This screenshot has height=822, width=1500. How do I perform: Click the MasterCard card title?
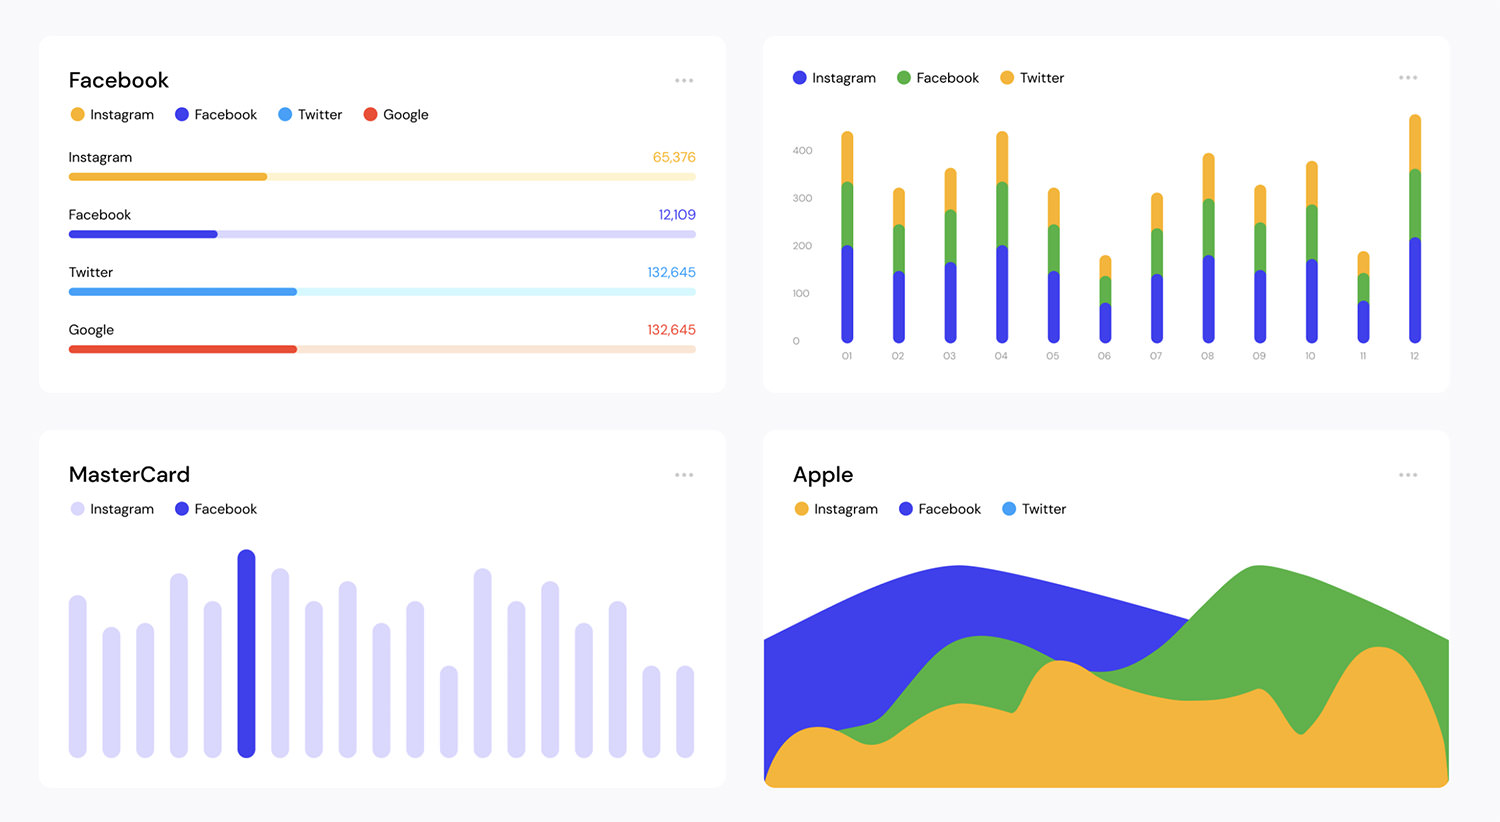click(x=129, y=475)
